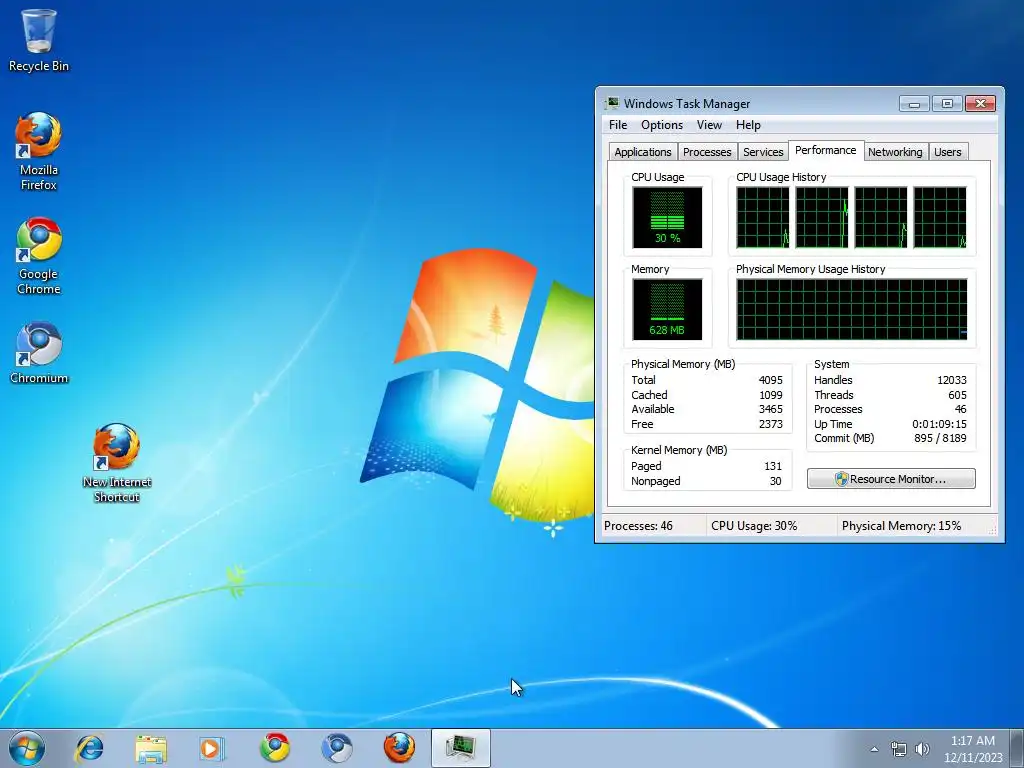Click the Handles value 12033
1024x768 pixels.
pyautogui.click(x=952, y=380)
